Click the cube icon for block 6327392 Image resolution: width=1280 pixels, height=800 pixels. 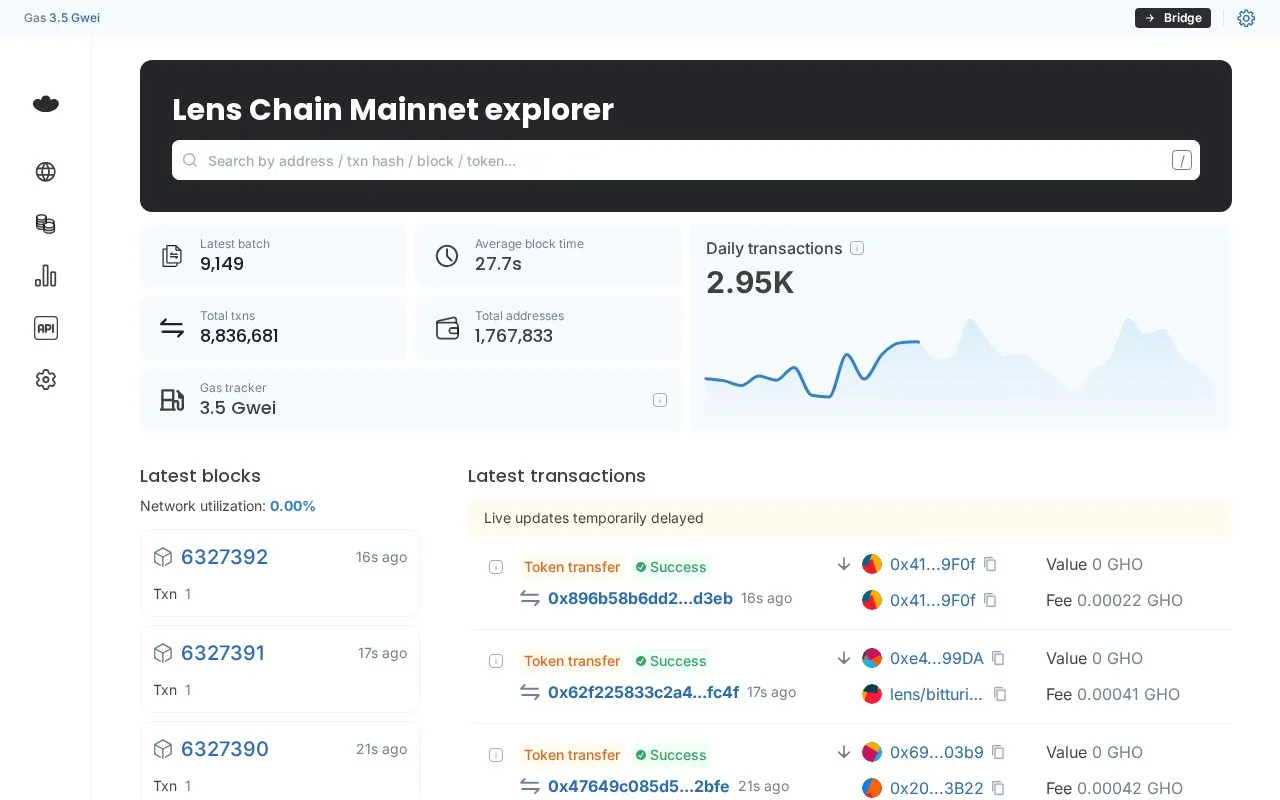point(163,557)
